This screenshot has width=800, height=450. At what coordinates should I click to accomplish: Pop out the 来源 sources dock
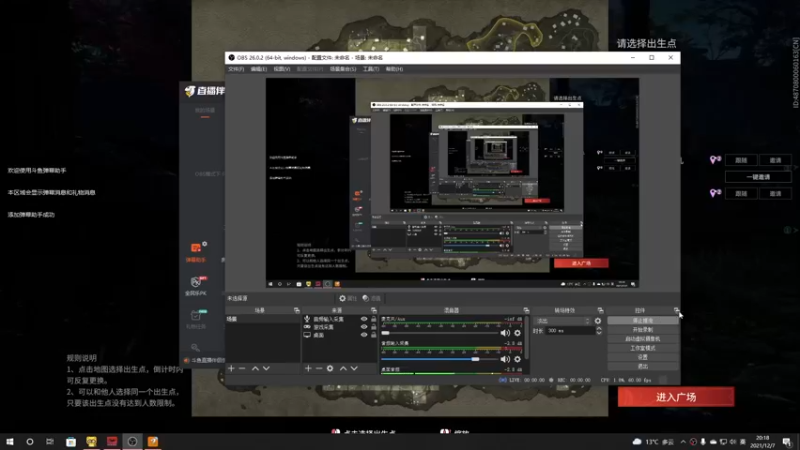click(373, 310)
